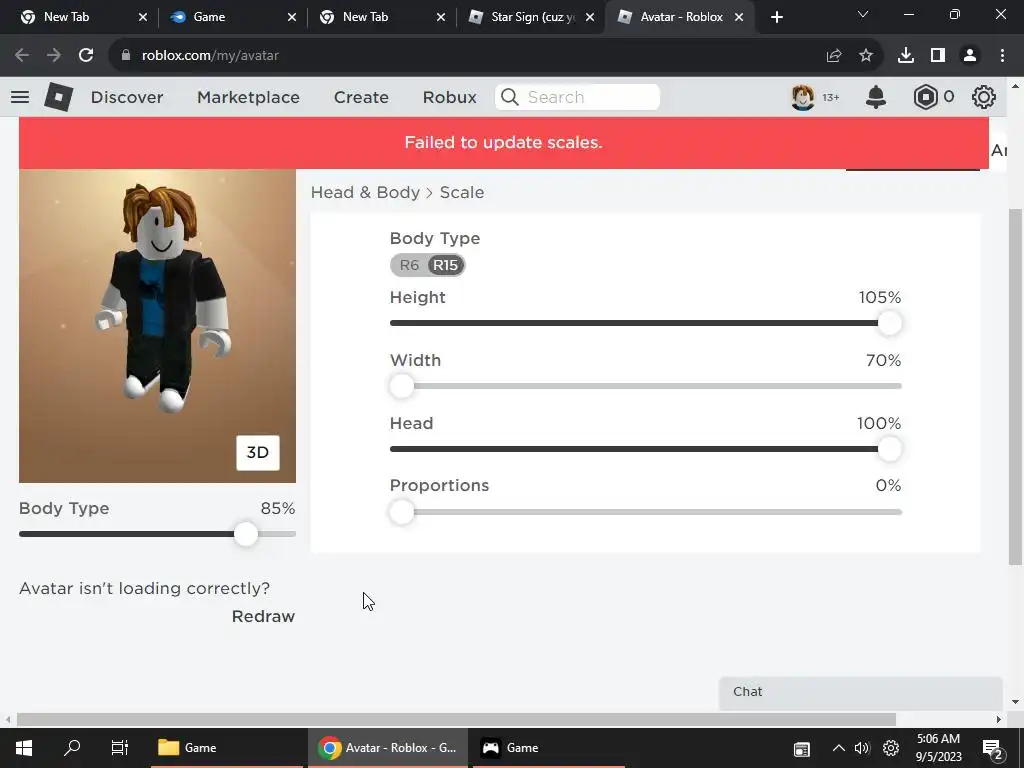This screenshot has width=1024, height=768.
Task: Open the Chat panel
Action: tap(860, 692)
